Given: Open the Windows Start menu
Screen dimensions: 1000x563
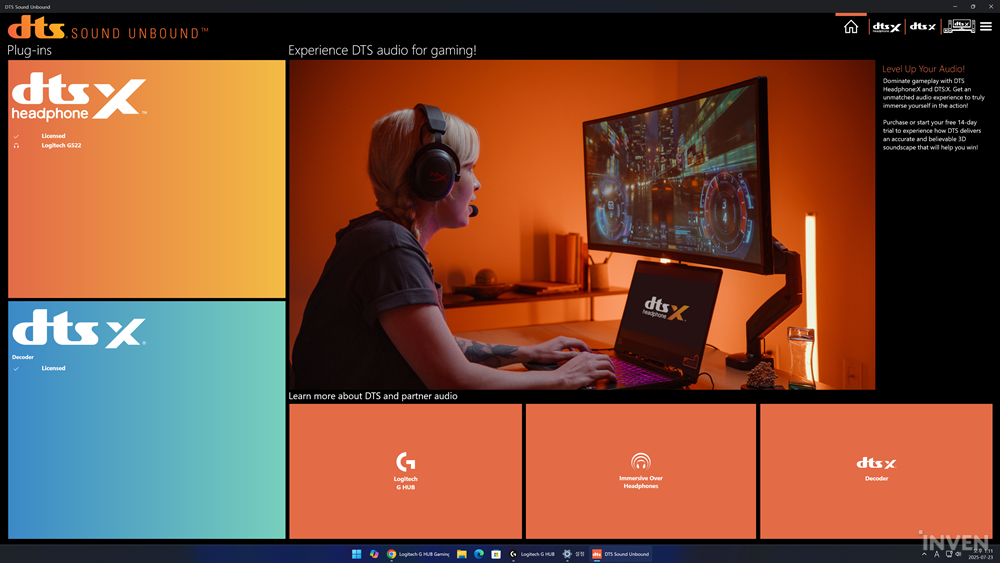Looking at the screenshot, I should [357, 554].
